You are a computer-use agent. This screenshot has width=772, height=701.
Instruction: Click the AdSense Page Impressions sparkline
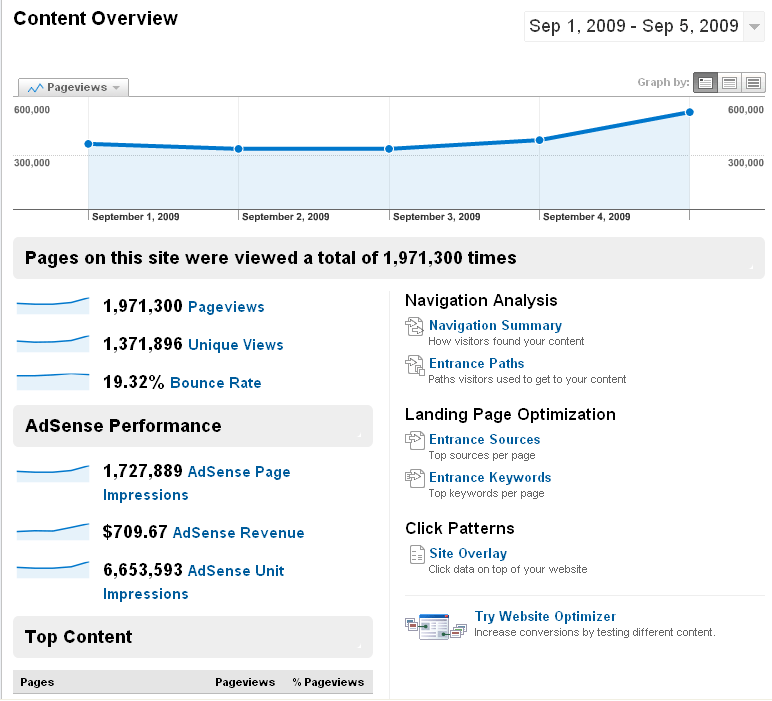[53, 473]
